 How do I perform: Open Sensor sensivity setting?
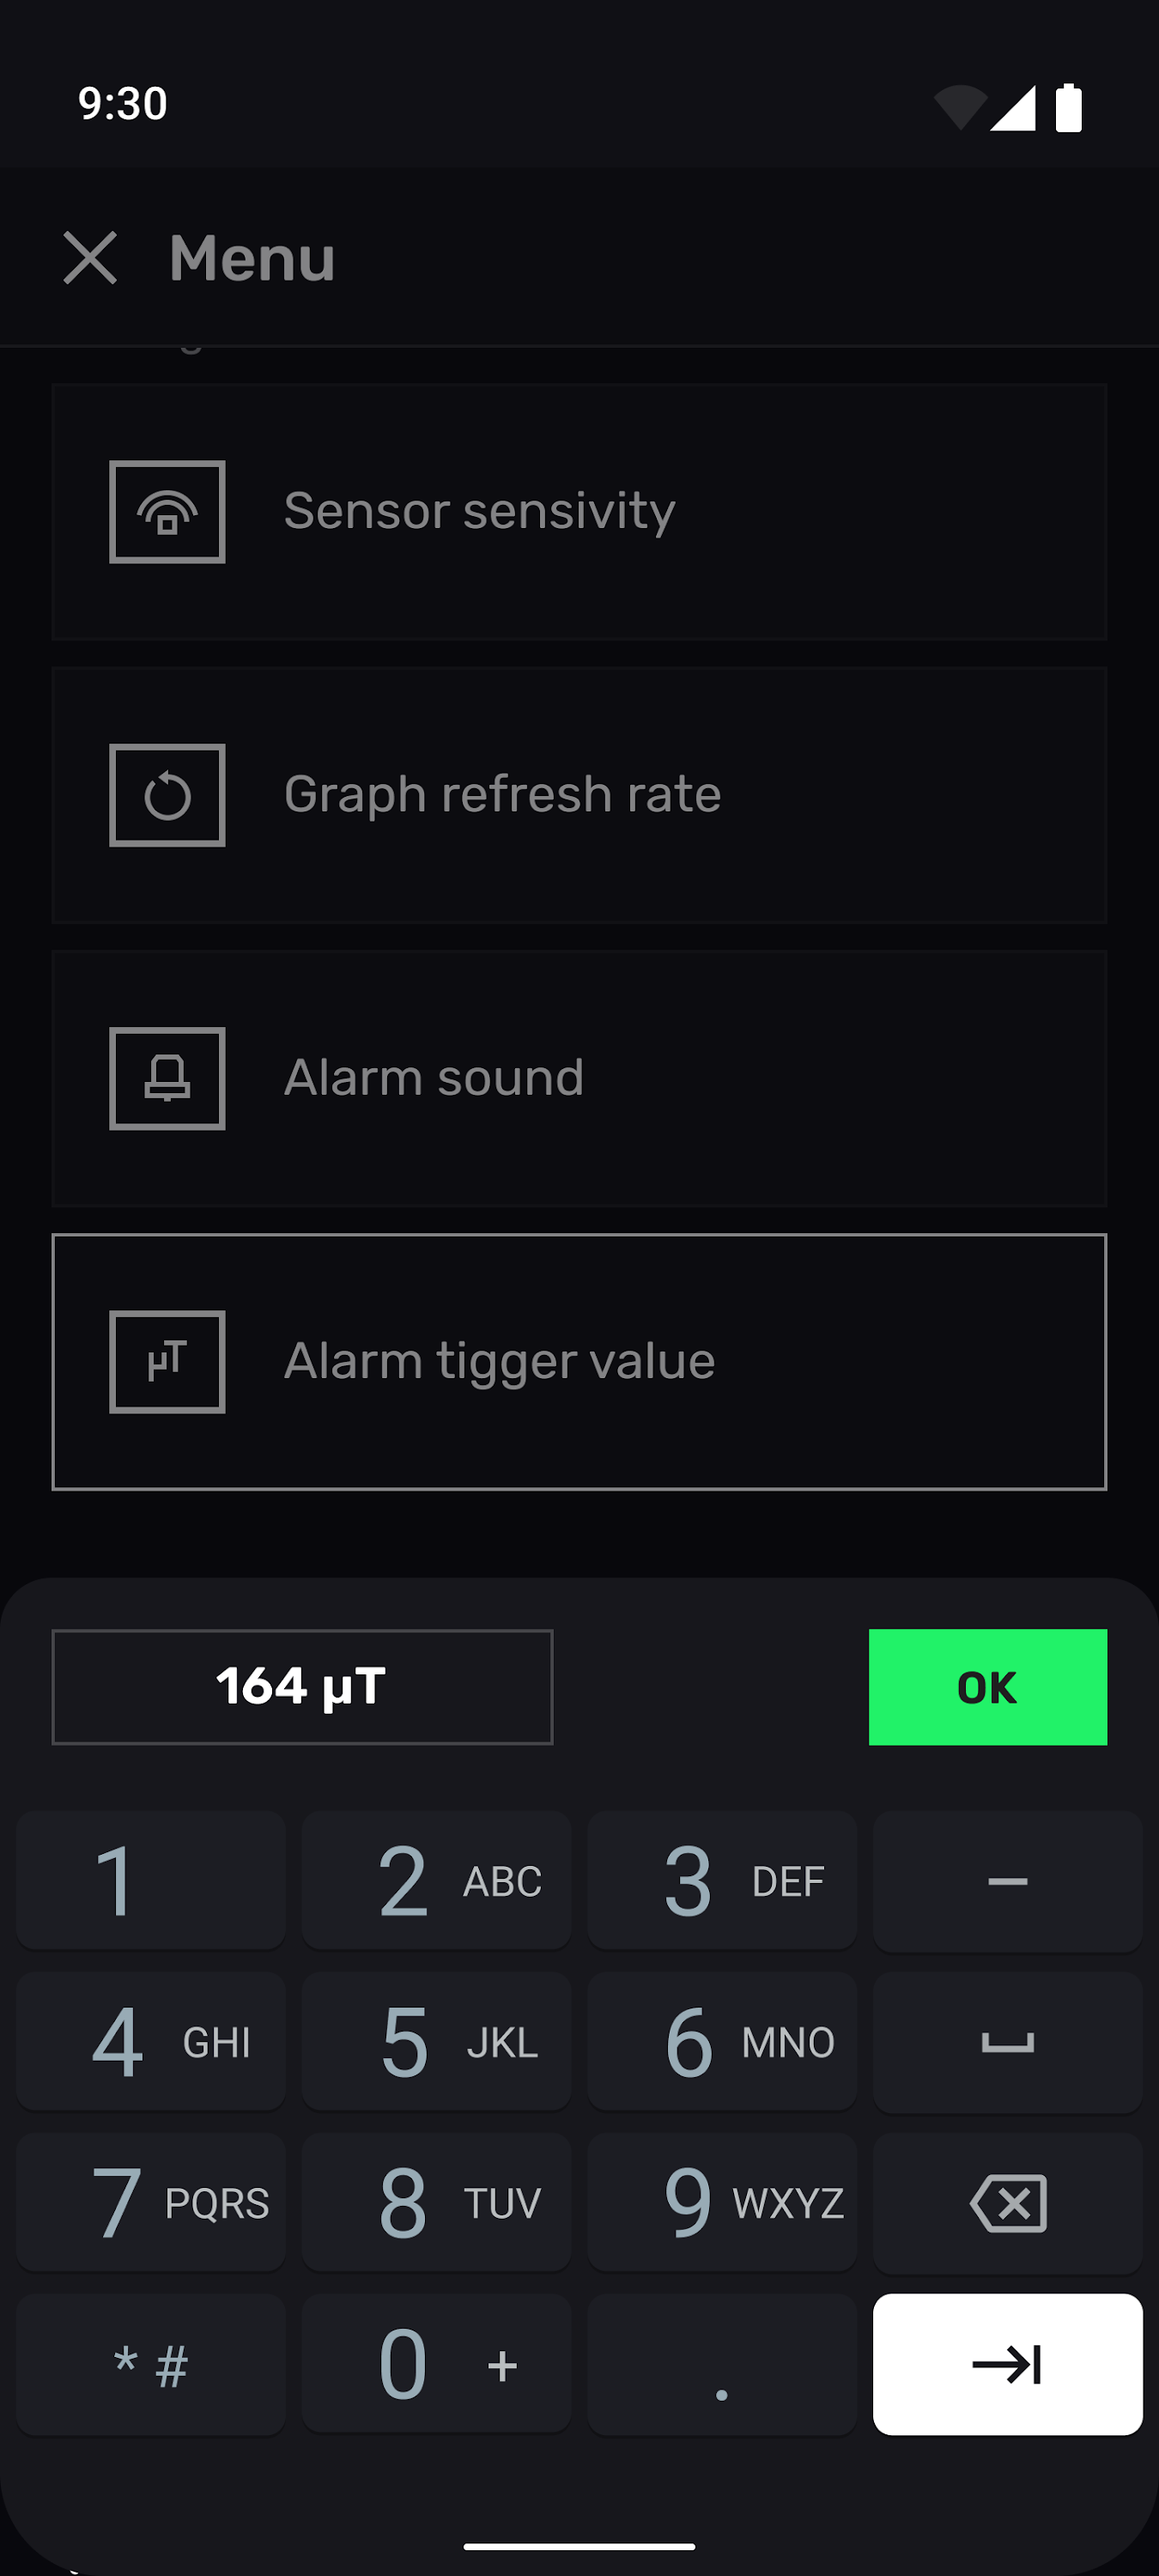tap(578, 512)
